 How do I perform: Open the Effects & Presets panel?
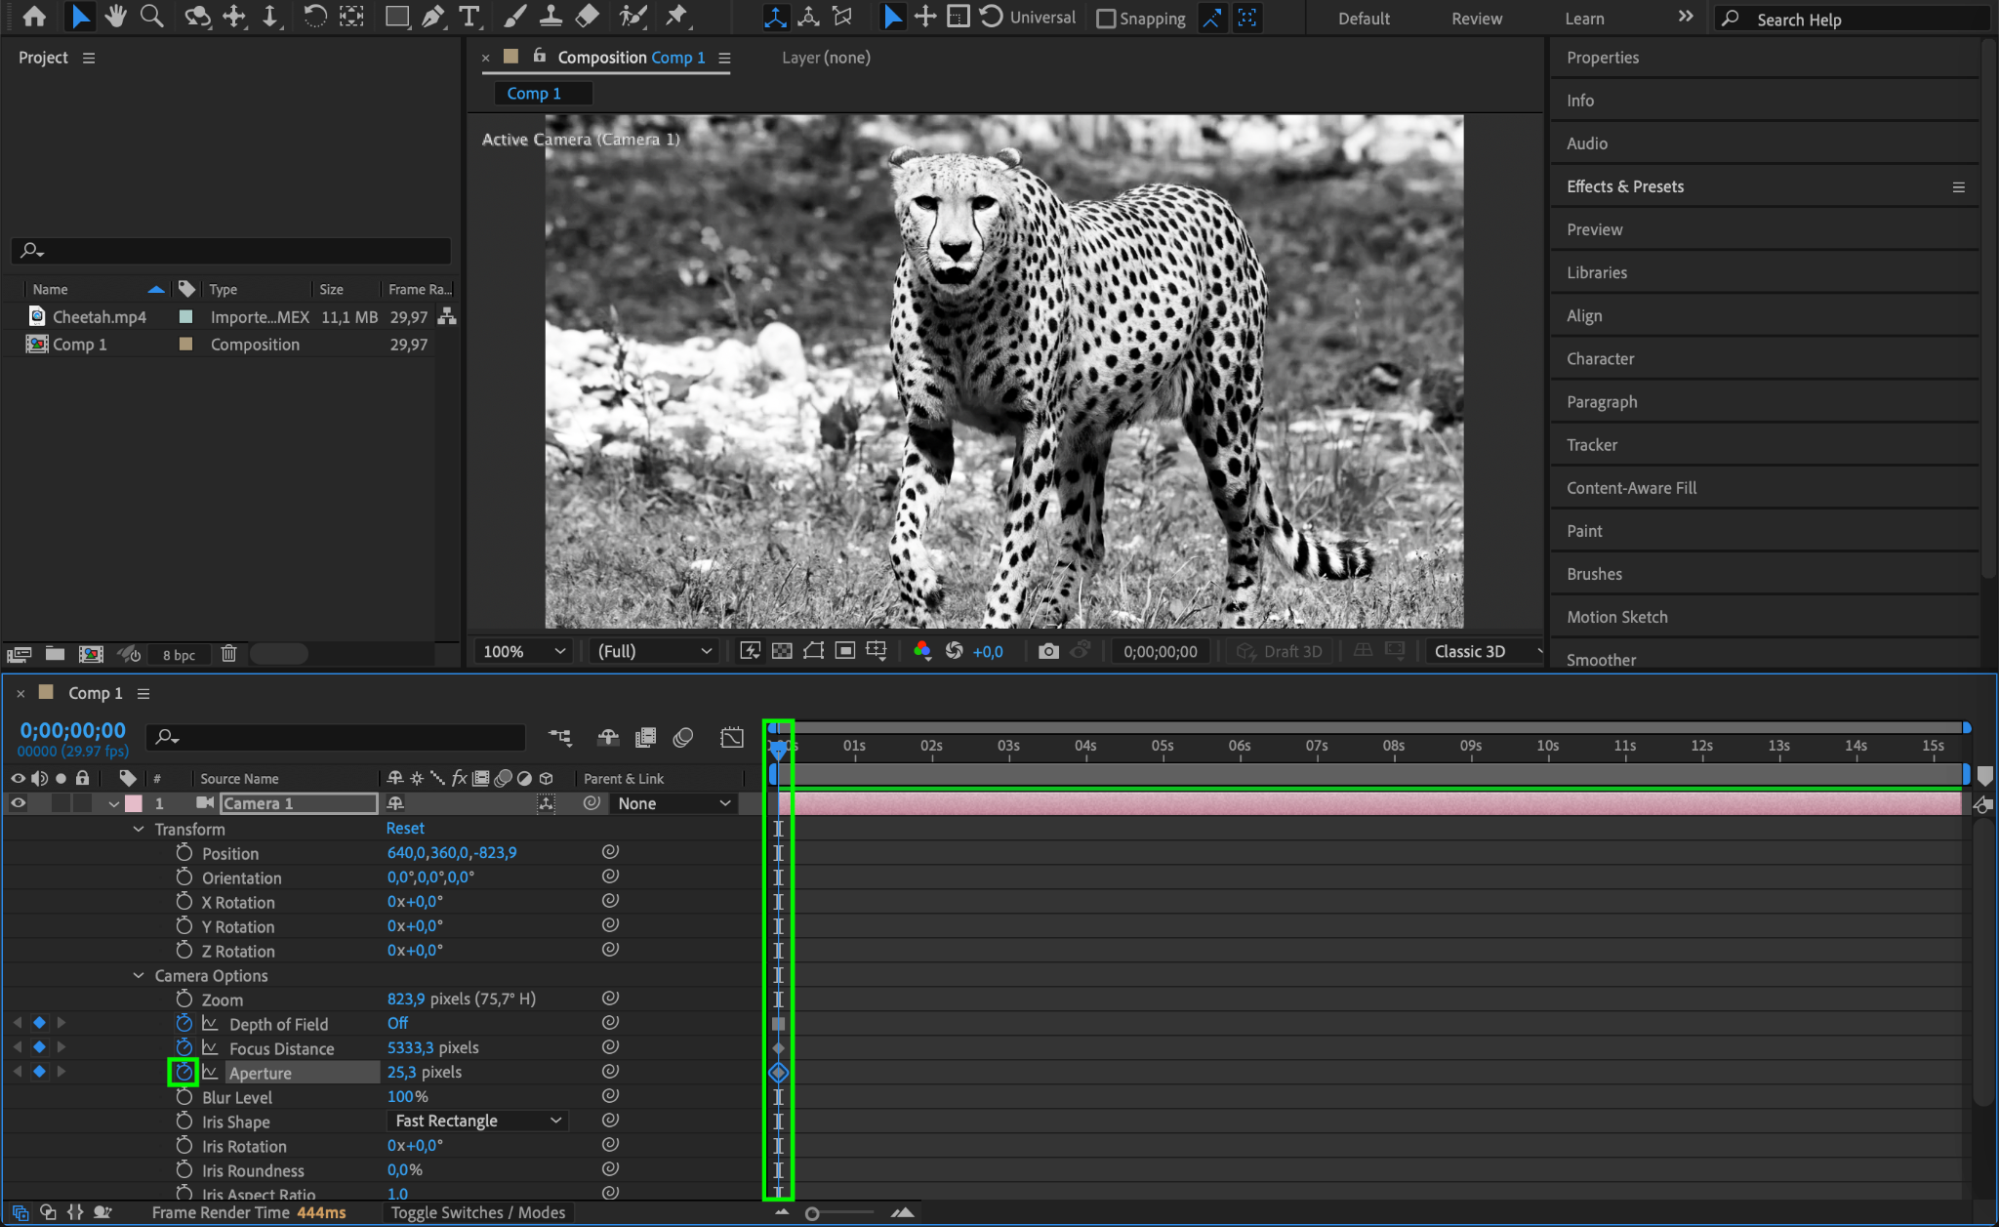pos(1625,186)
